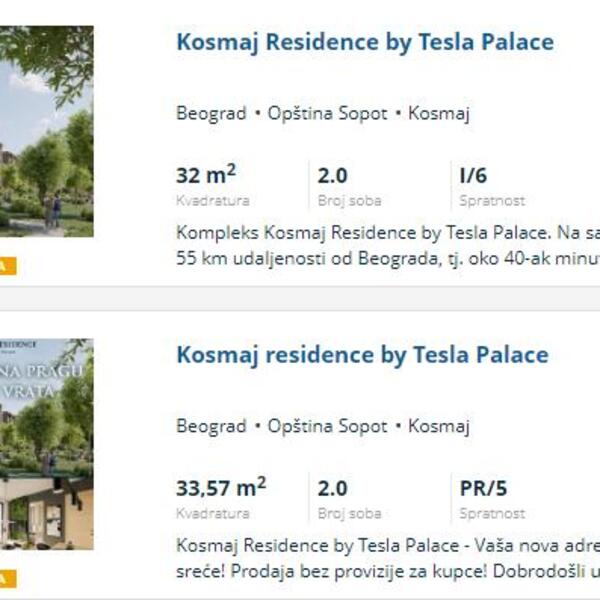This screenshot has width=600, height=600.
Task: Click the "Kosmaj Residence by Tesla Palace" title
Action: pyautogui.click(x=364, y=42)
